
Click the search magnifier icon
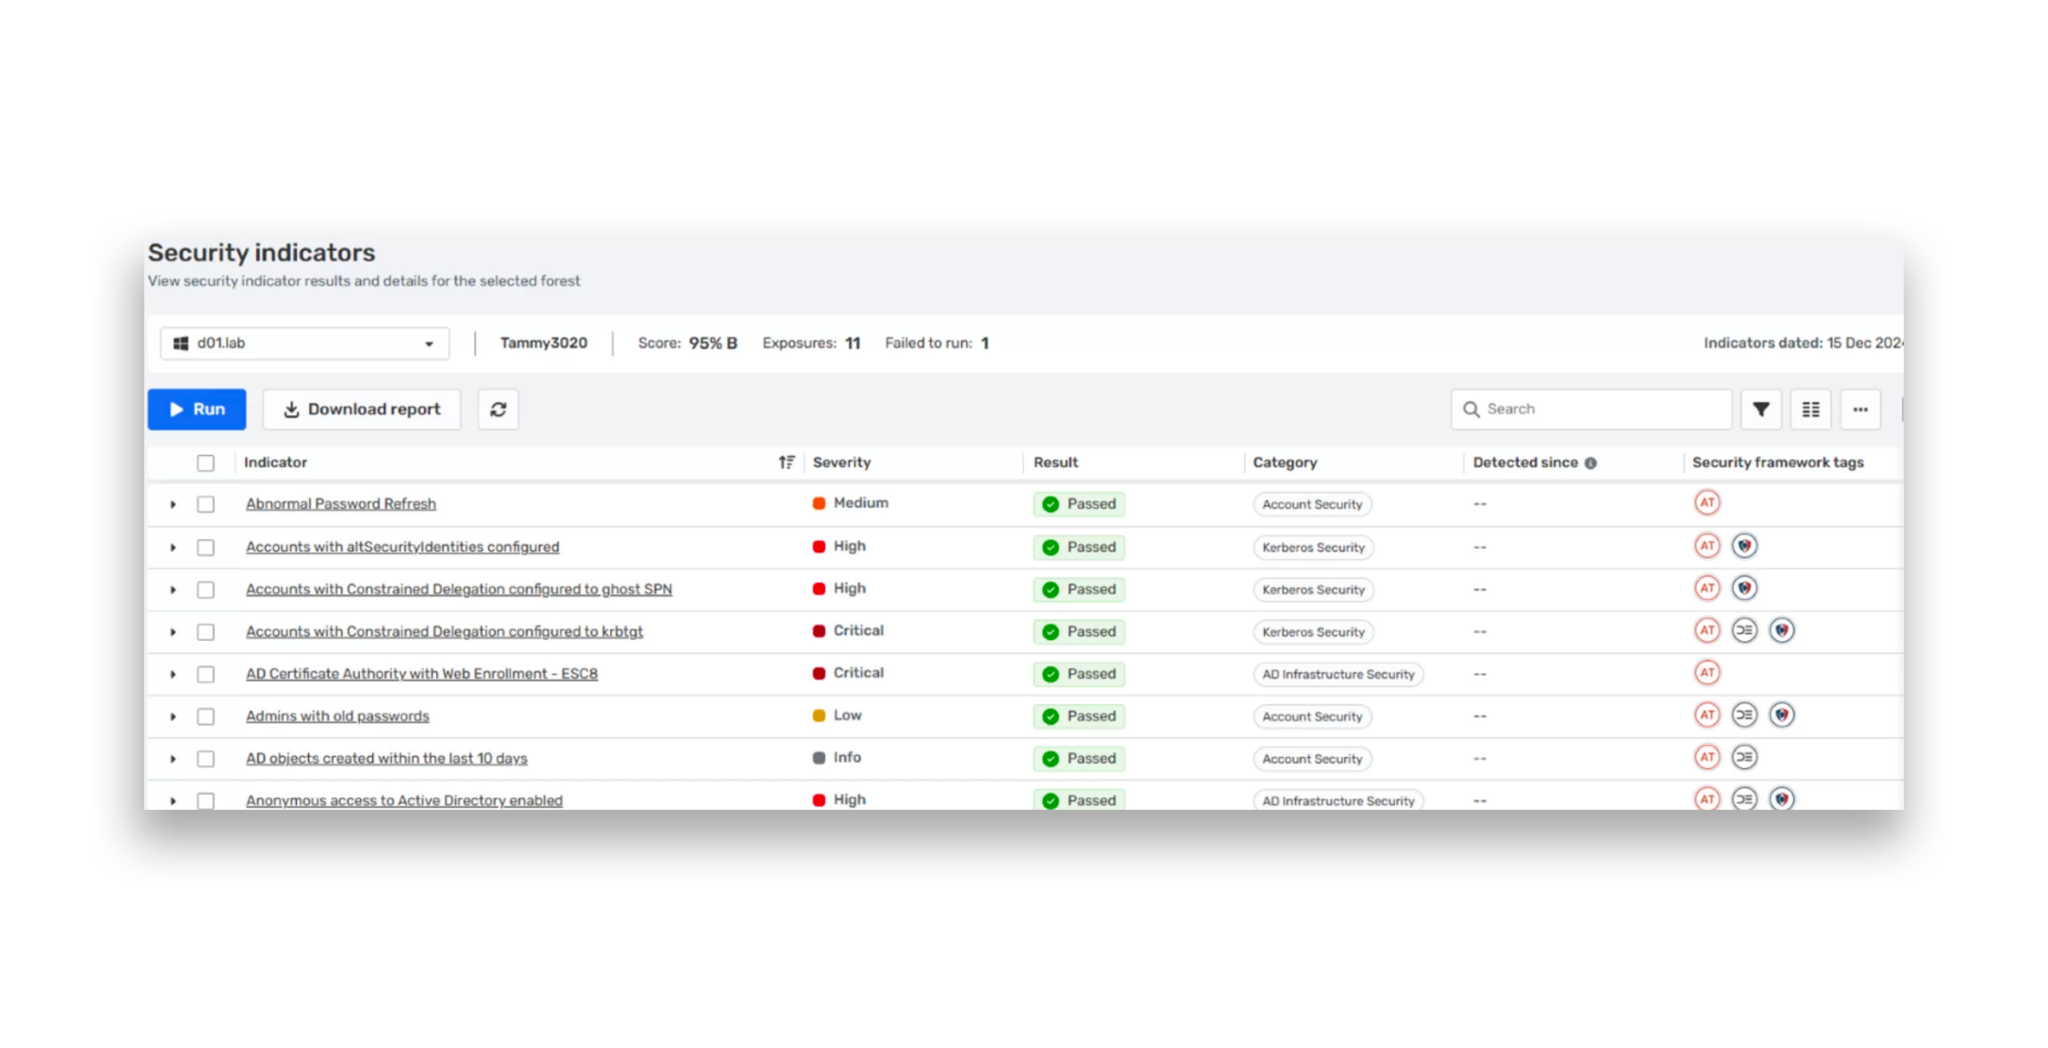1471,409
